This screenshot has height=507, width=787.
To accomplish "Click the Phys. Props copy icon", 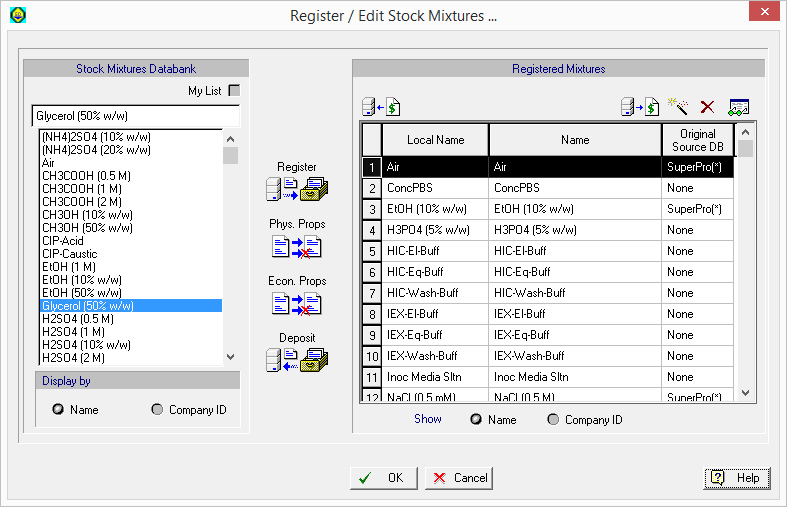I will 297,247.
